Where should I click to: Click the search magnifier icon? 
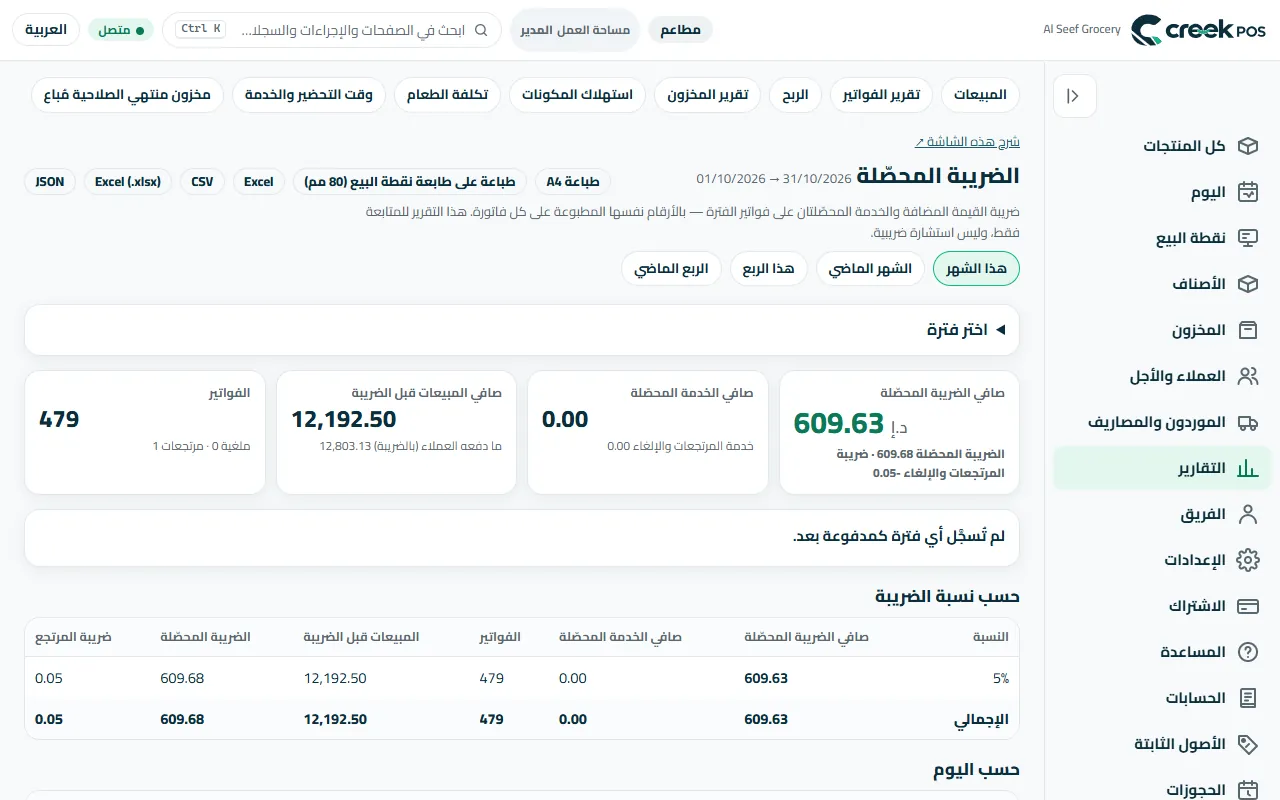tap(481, 30)
